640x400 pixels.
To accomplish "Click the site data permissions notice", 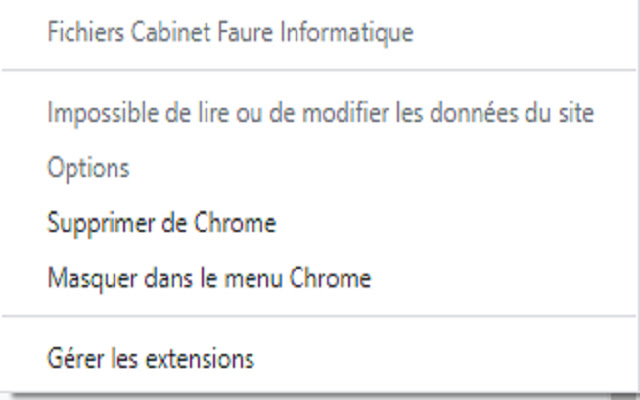I will pyautogui.click(x=320, y=113).
